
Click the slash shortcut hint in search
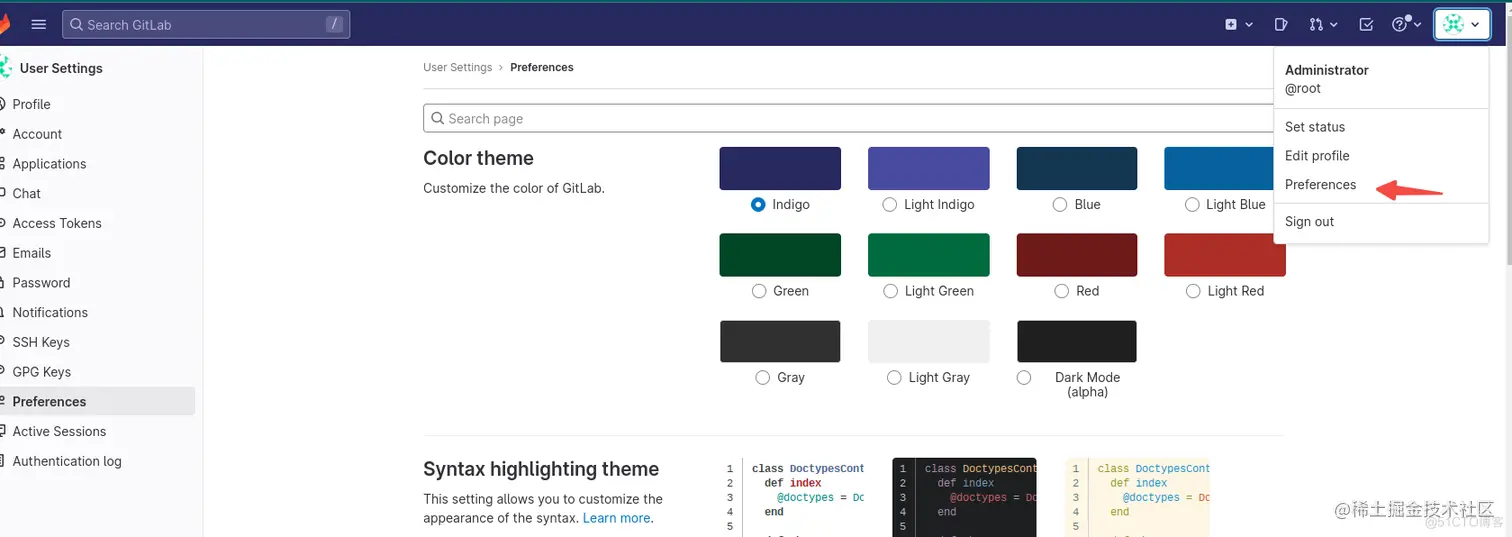click(334, 24)
